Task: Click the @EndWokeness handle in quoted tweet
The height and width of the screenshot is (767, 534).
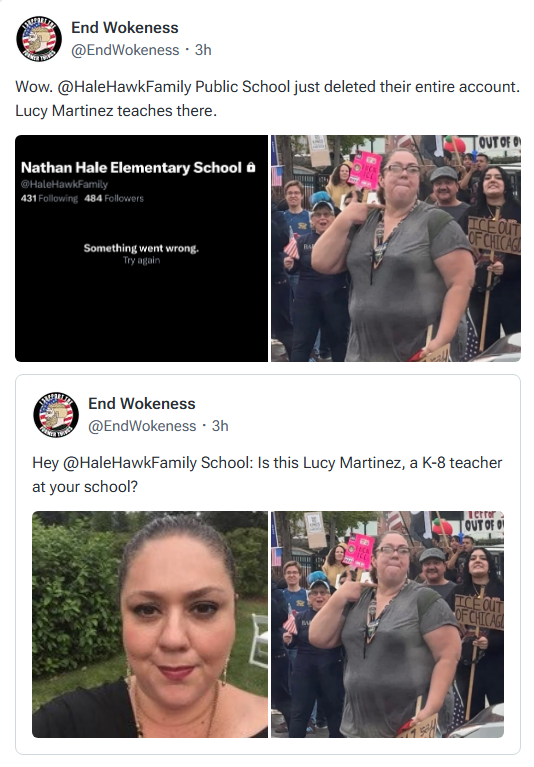Action: (x=142, y=426)
